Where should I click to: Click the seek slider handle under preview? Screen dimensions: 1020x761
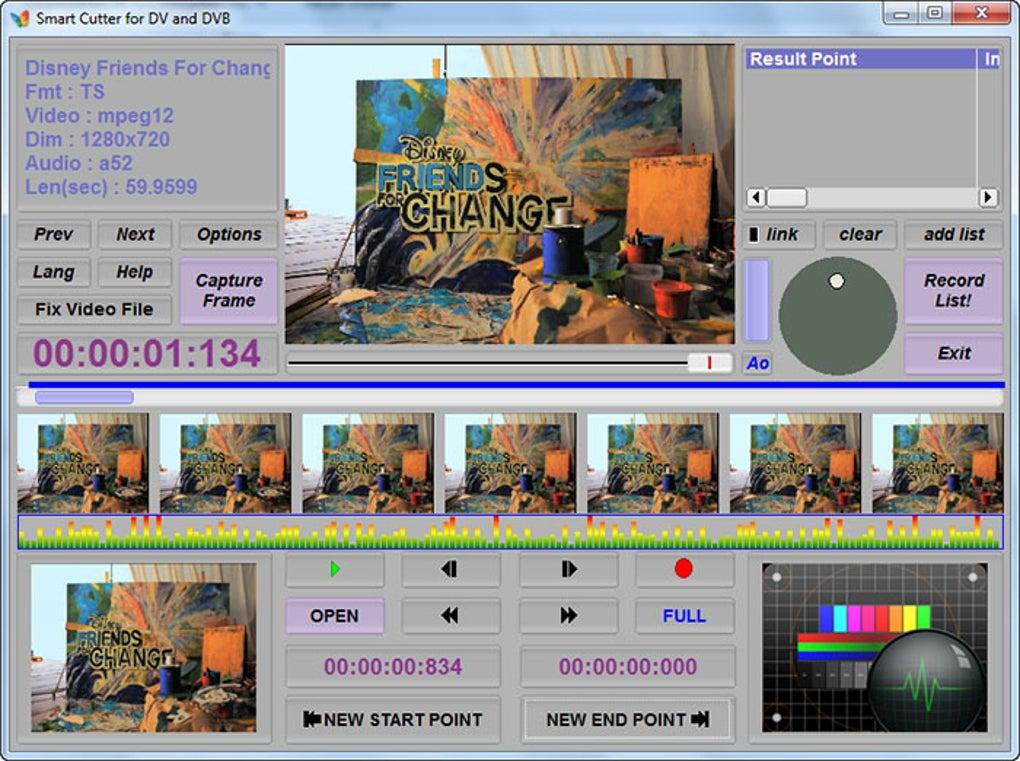point(709,363)
